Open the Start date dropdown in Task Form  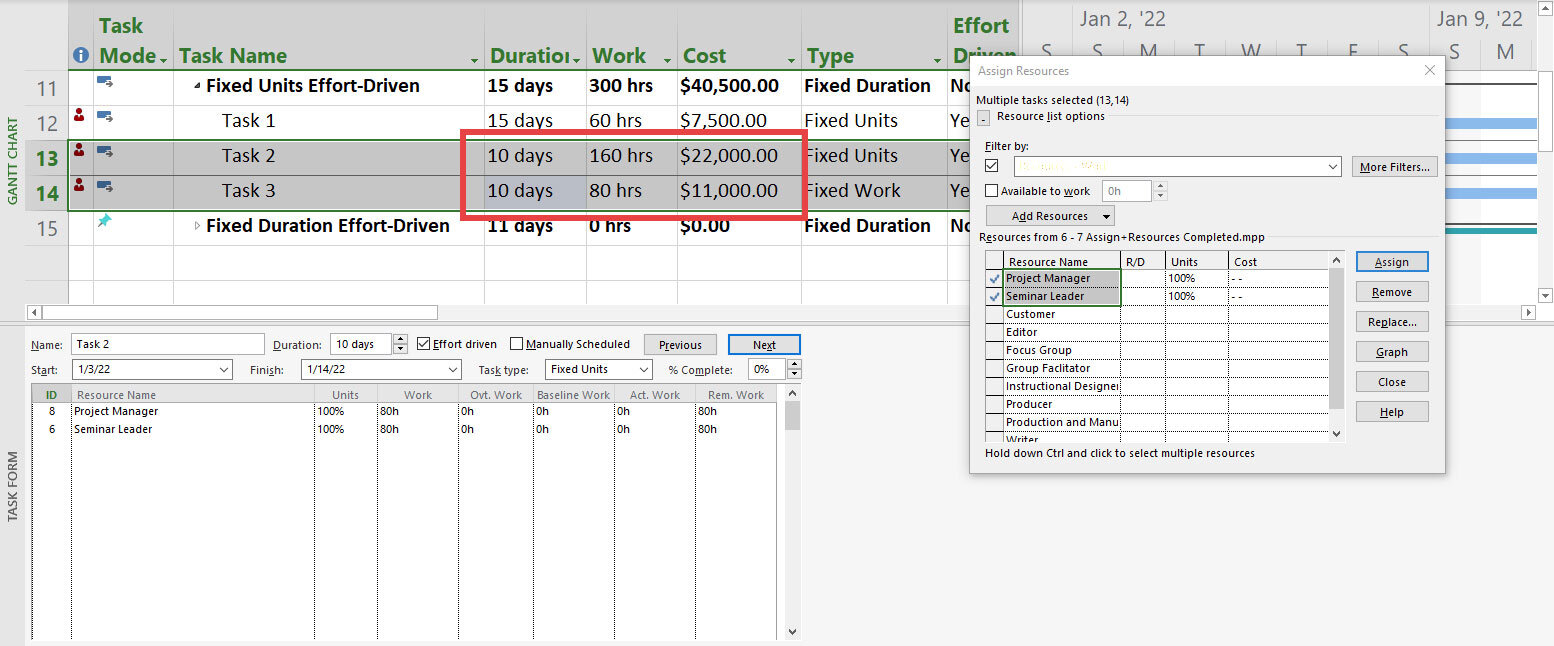(223, 370)
